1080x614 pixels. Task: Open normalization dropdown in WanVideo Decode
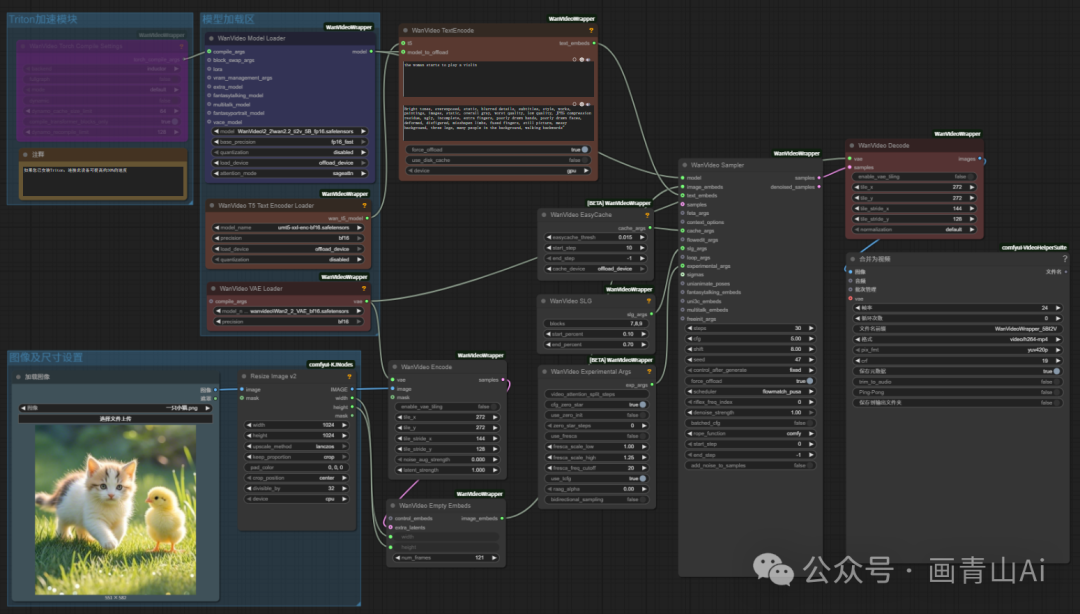tap(915, 229)
